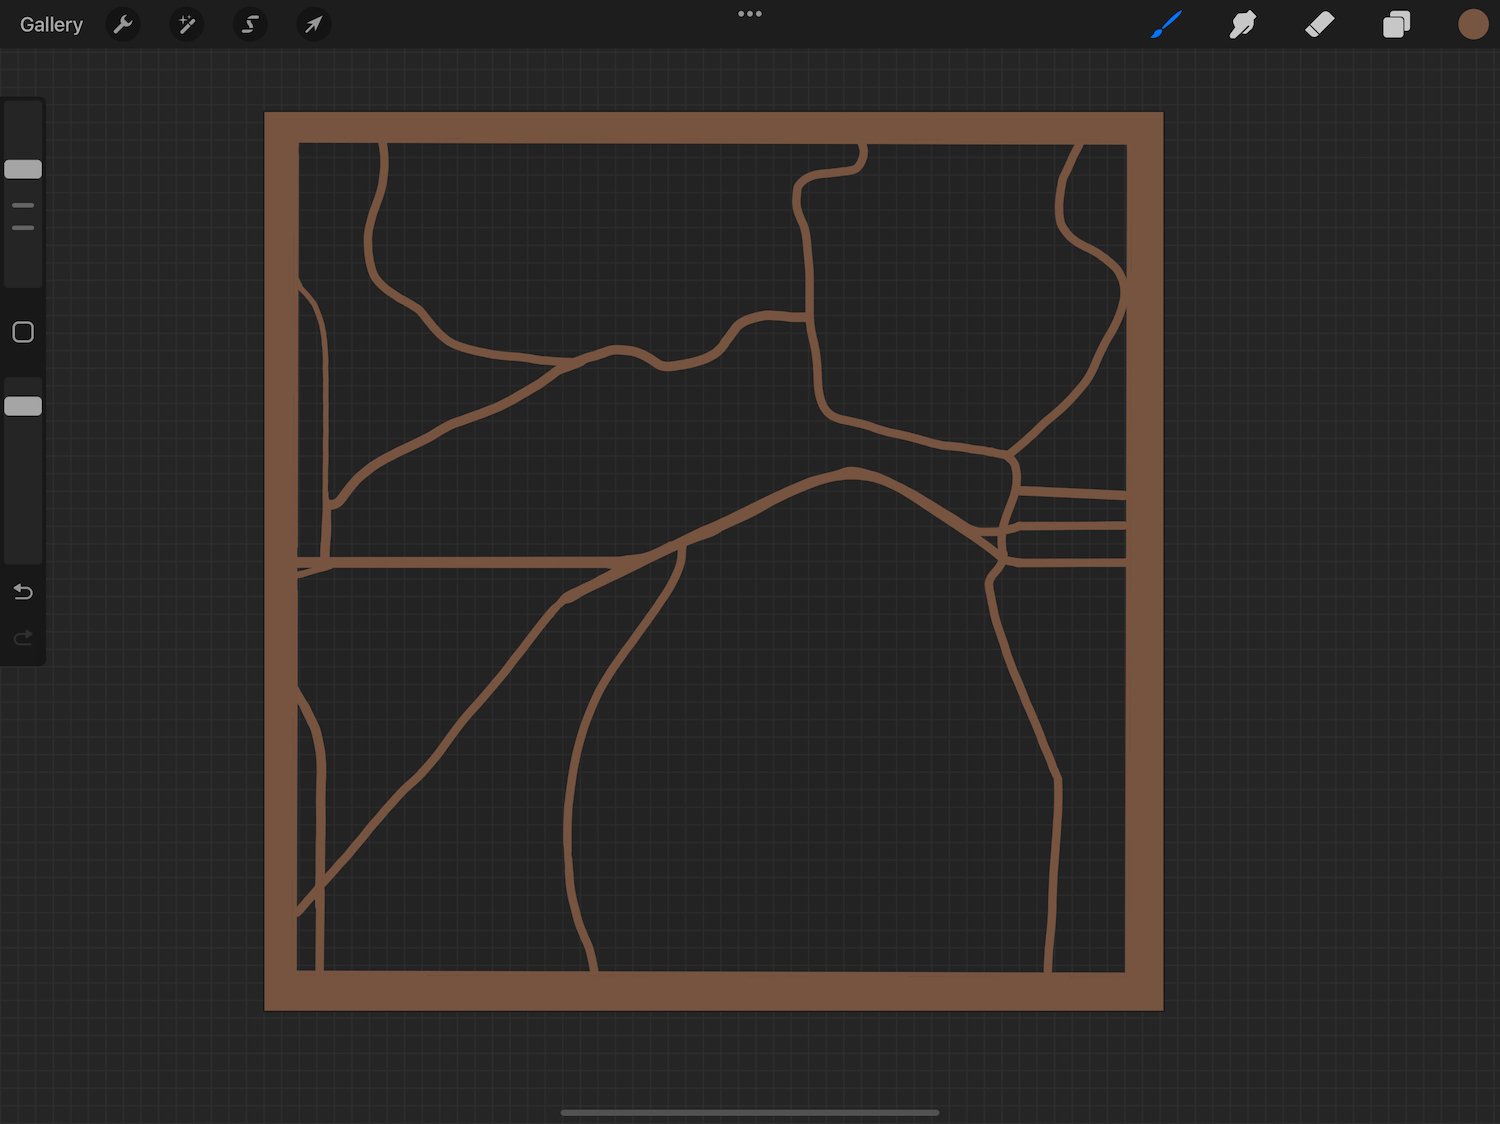The width and height of the screenshot is (1500, 1124).
Task: Tap the brush size slider handle
Action: tap(23, 169)
